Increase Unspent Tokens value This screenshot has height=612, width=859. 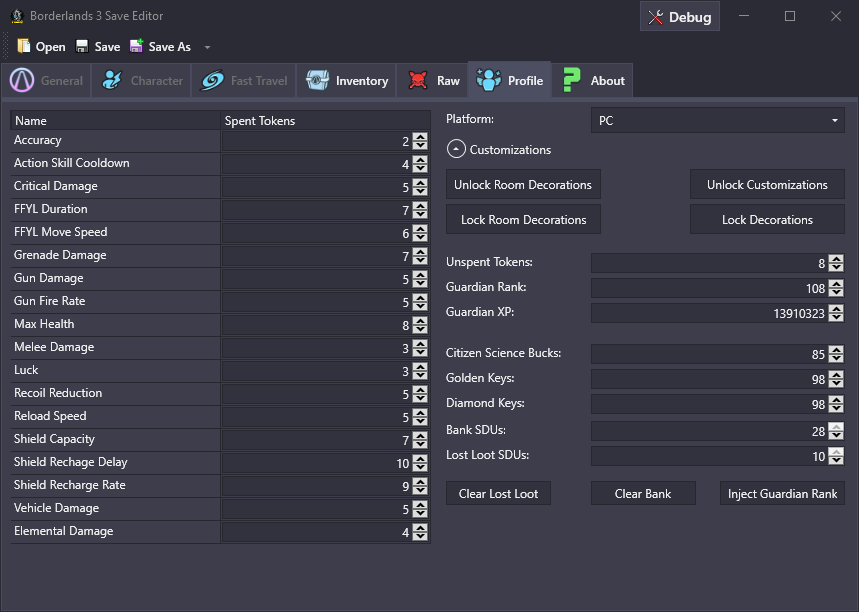click(x=835, y=259)
